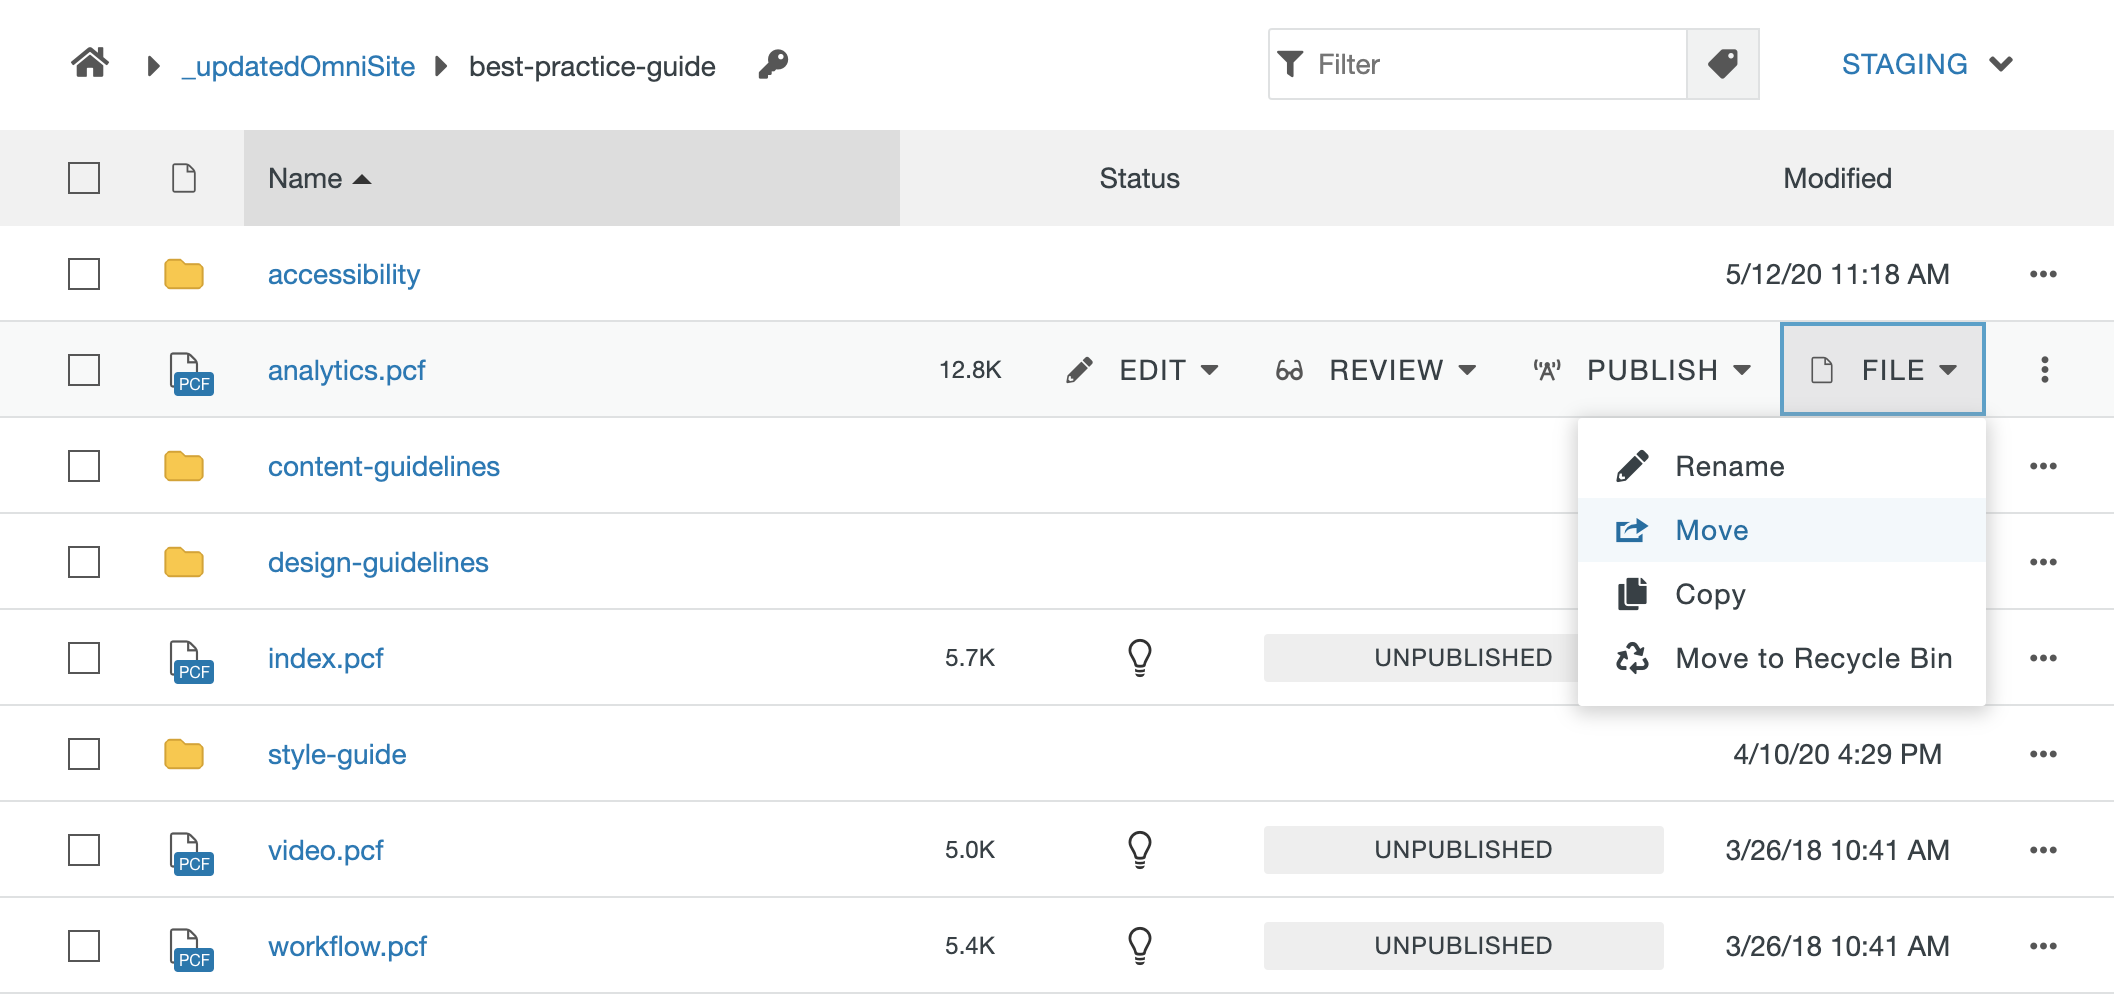Check the box for analytics.pcf
Image resolution: width=2114 pixels, height=1000 pixels.
coord(84,370)
